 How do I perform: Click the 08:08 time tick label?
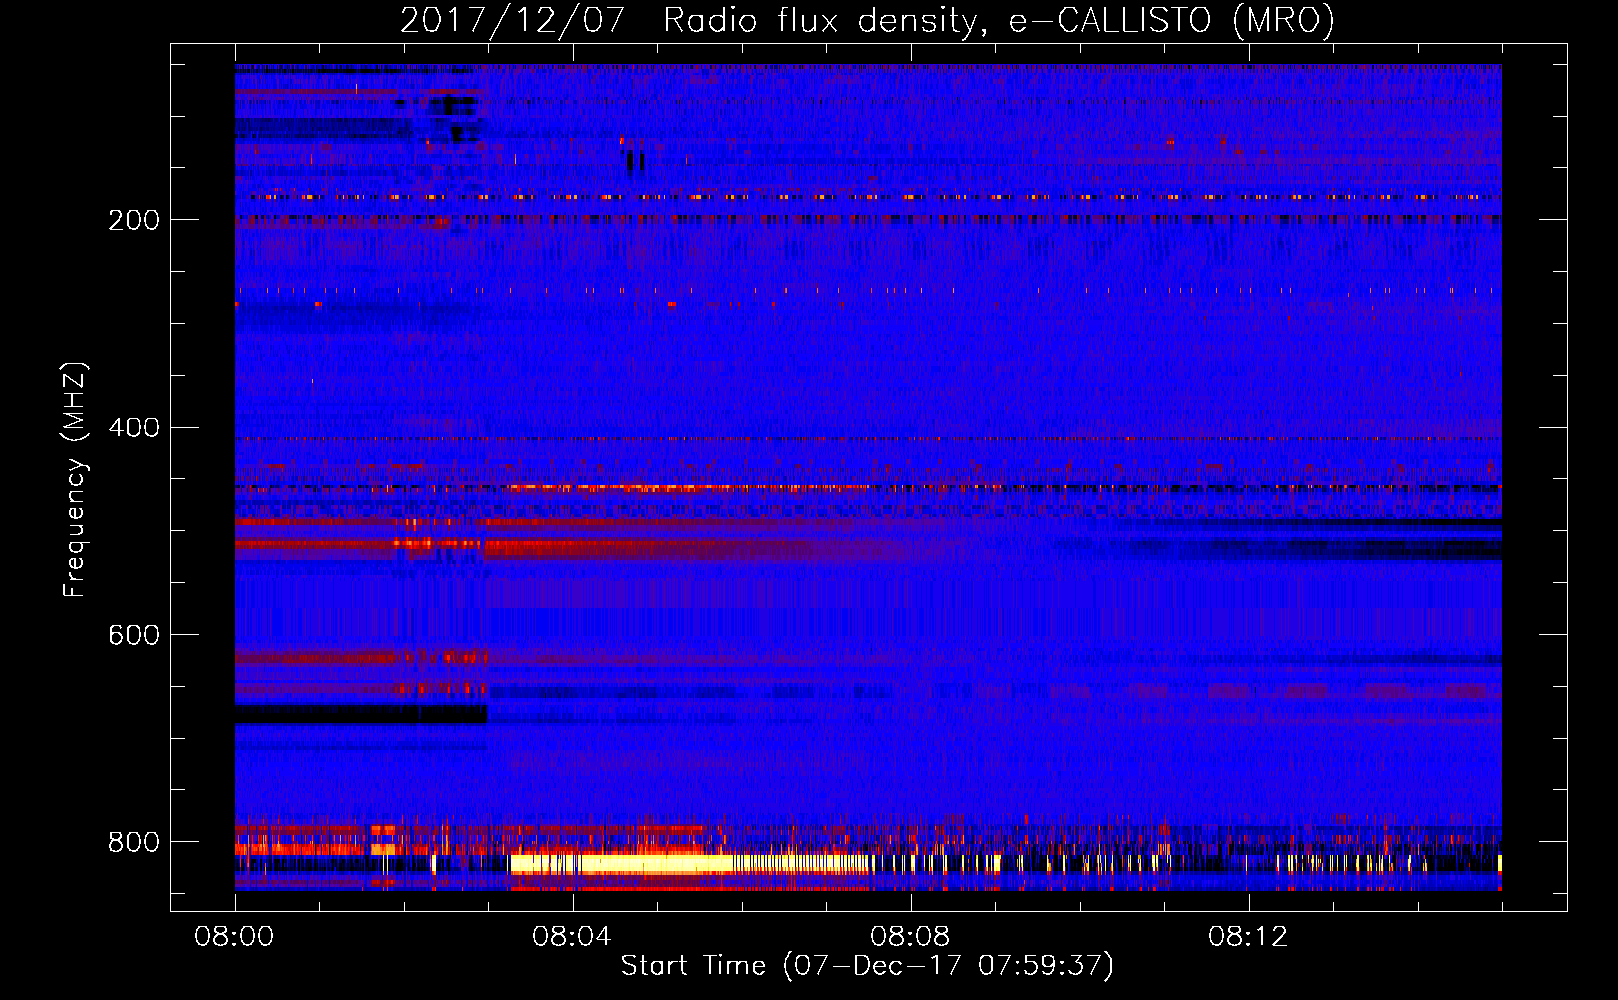pos(910,937)
